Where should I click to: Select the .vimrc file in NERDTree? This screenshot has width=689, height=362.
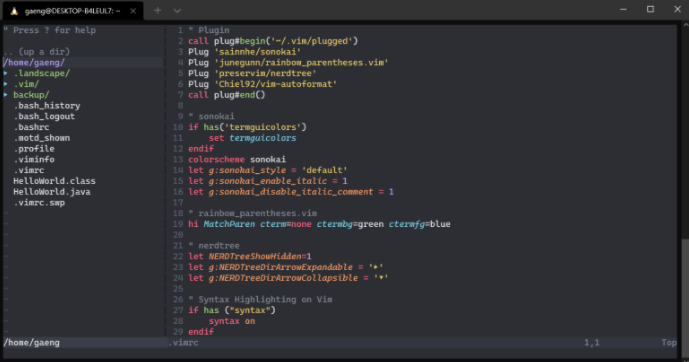29,170
